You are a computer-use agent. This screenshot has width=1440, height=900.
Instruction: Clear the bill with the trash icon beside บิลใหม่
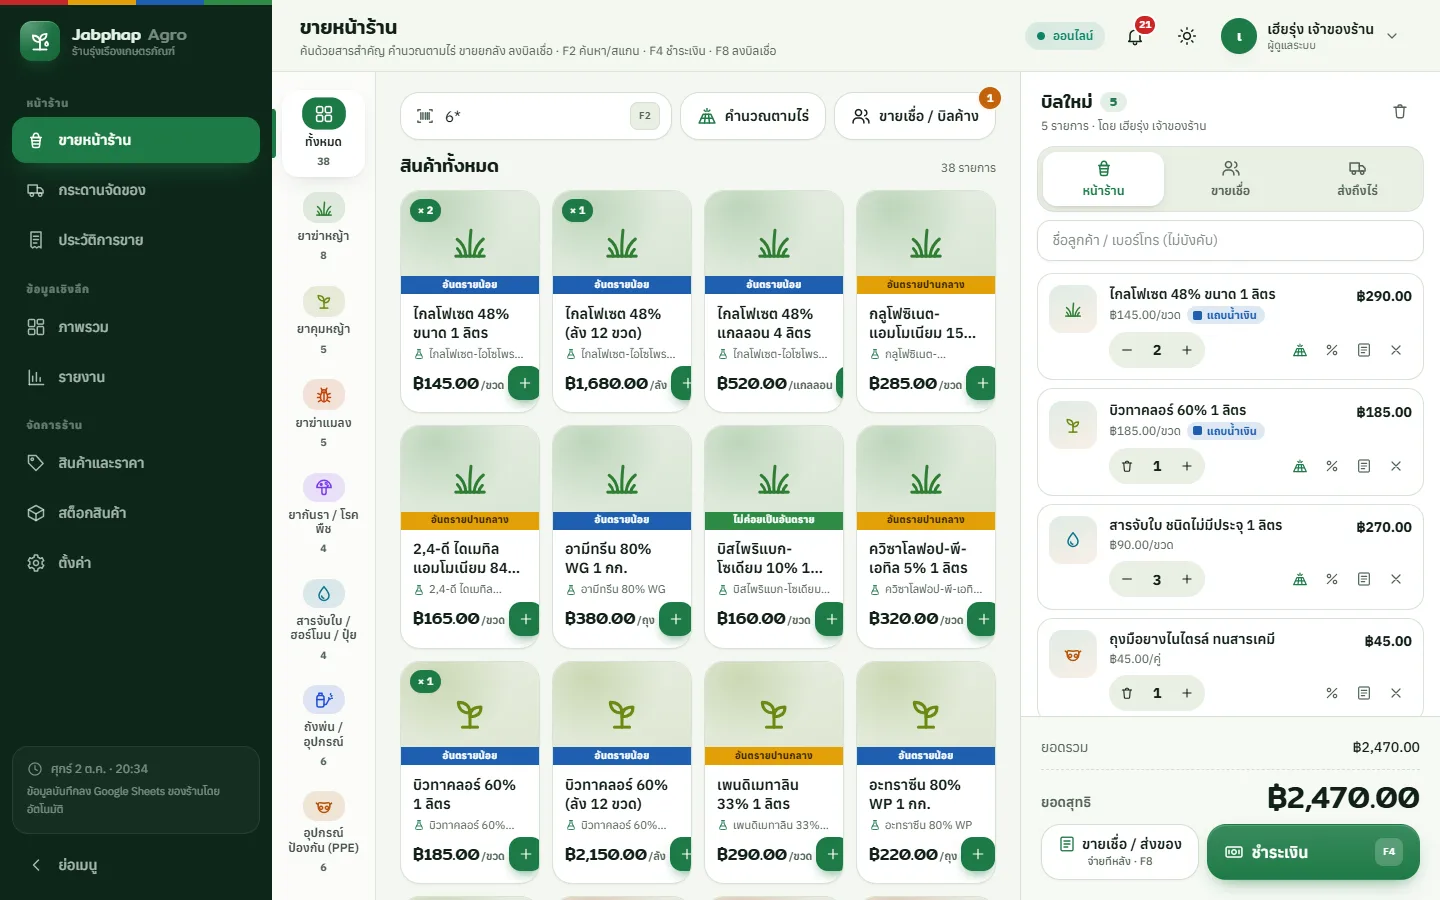1400,111
